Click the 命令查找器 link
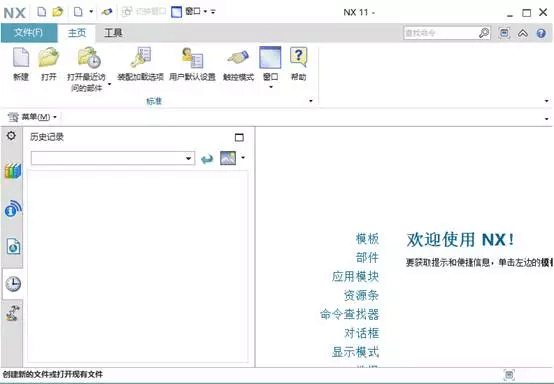 pyautogui.click(x=349, y=314)
